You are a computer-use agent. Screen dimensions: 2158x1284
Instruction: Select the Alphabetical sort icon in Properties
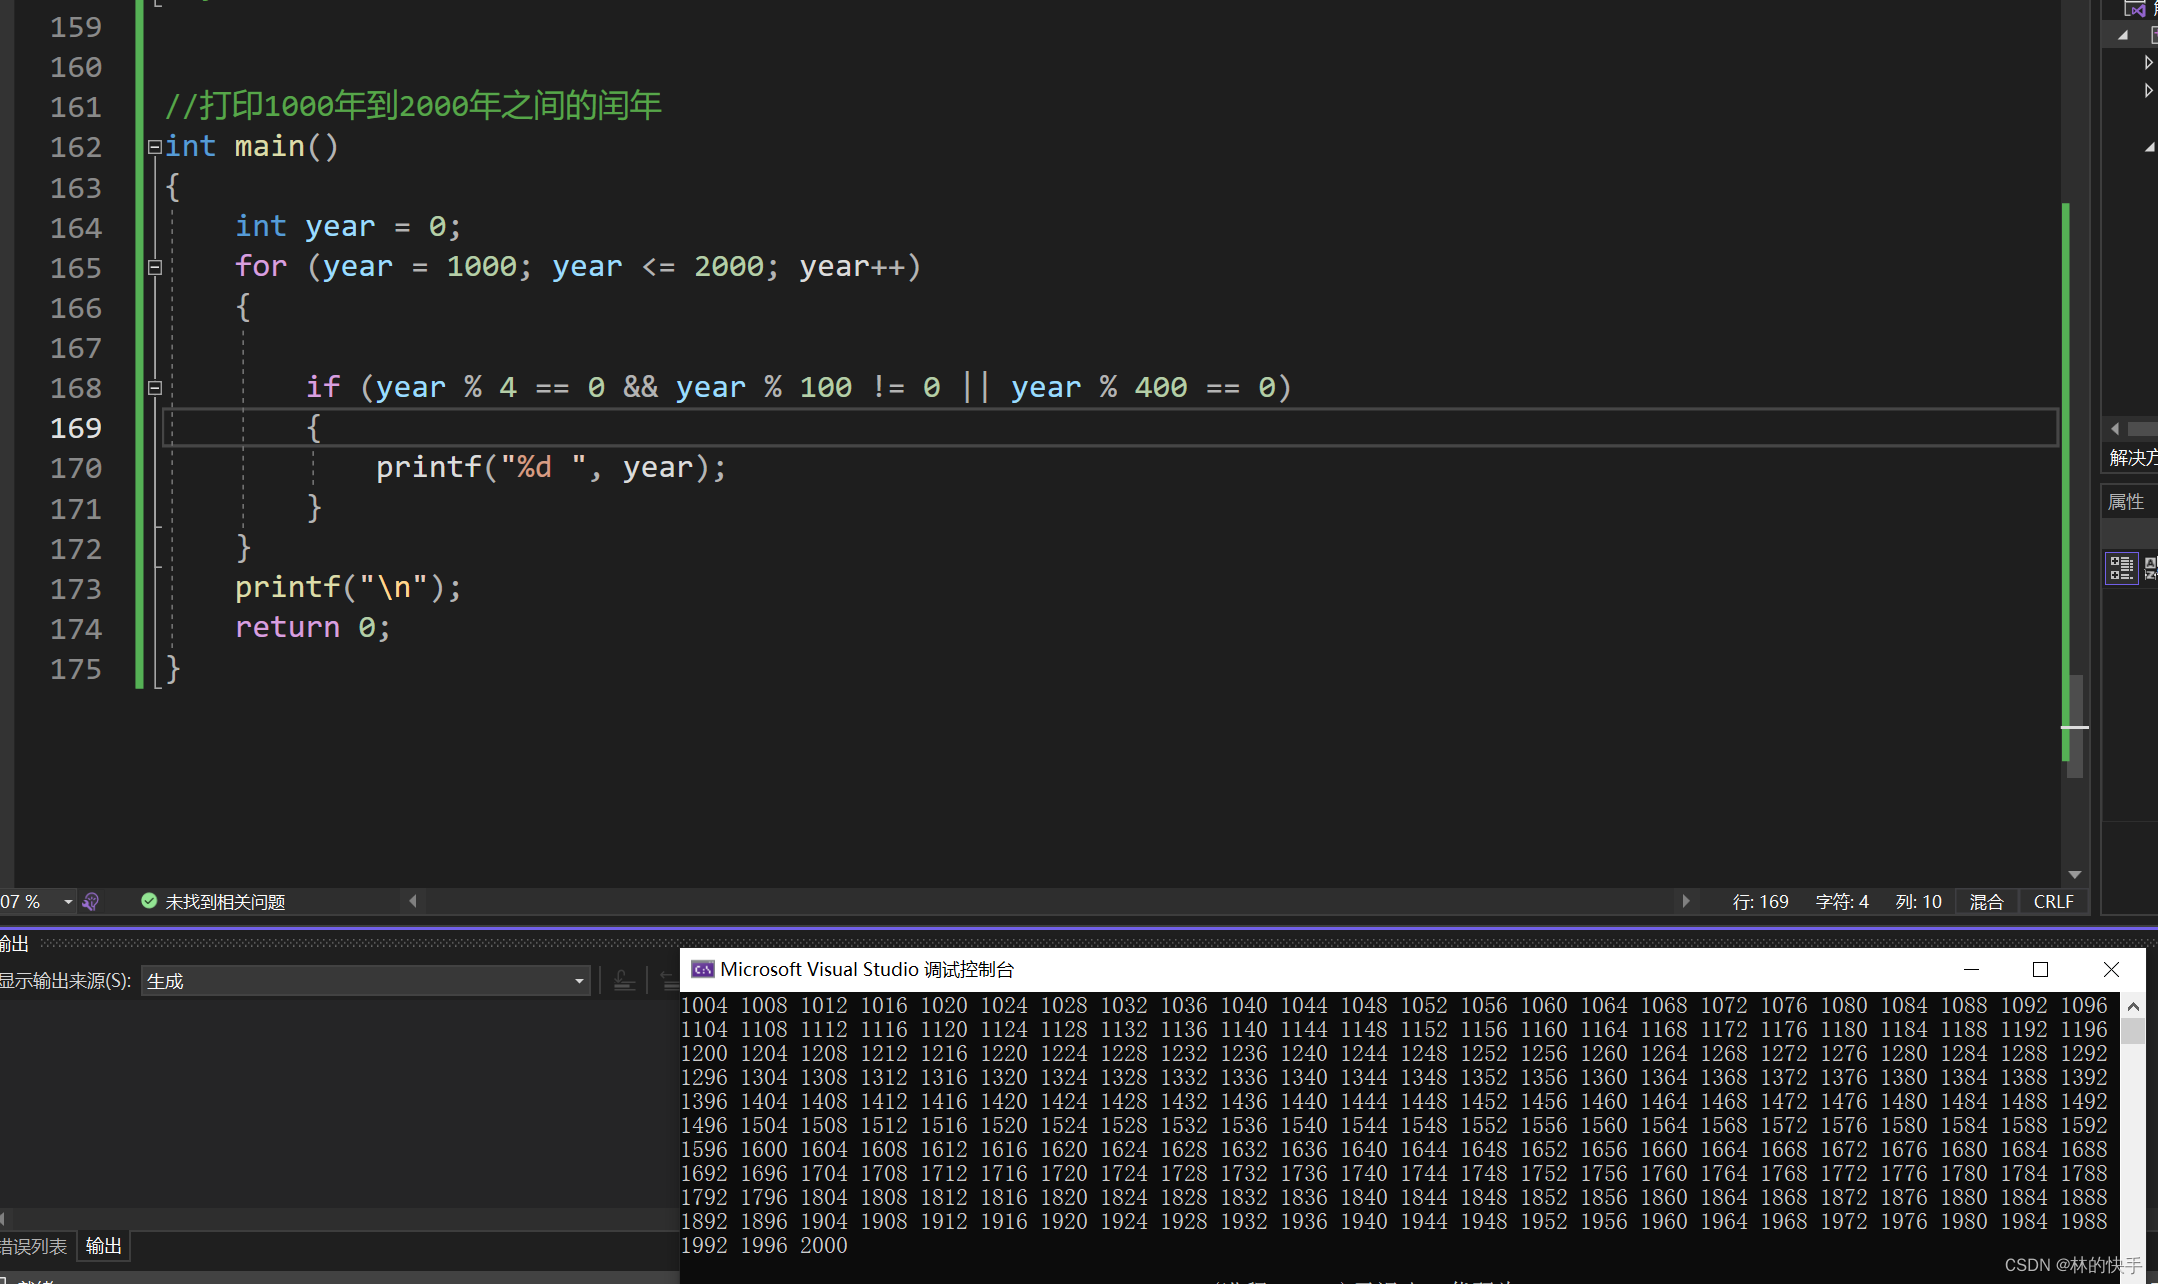coord(2150,568)
